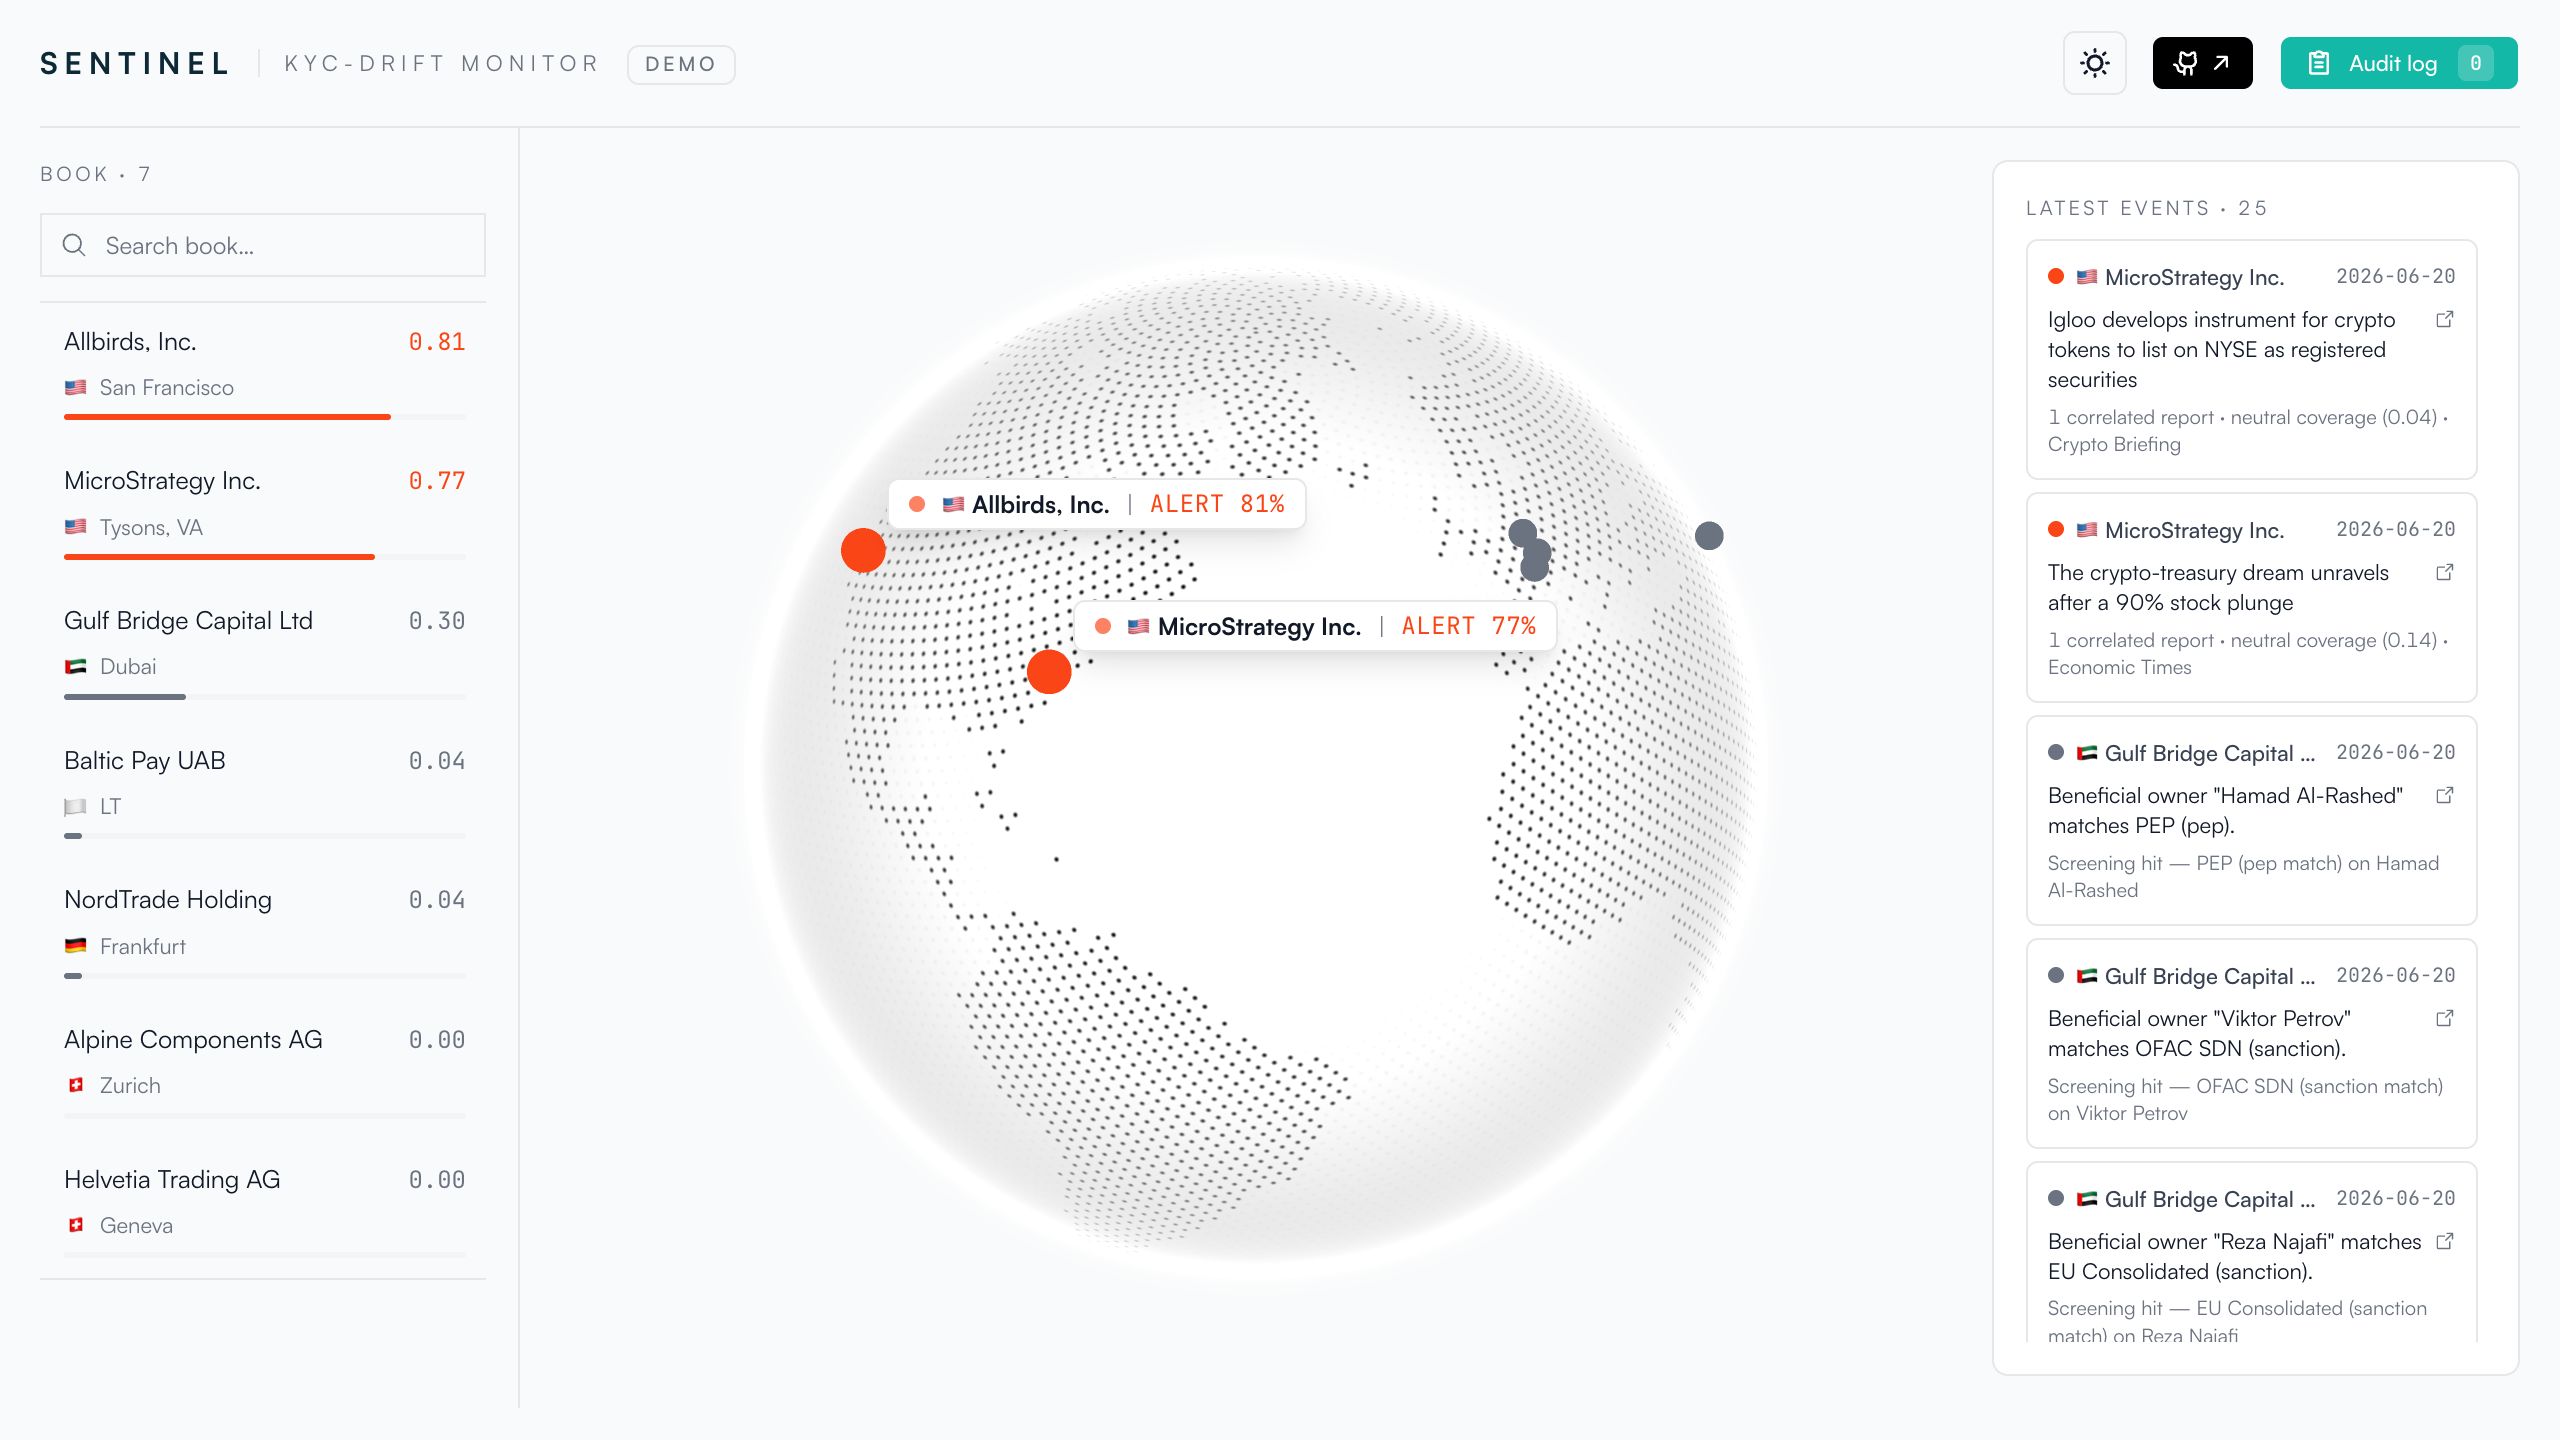
Task: Click the Swiss flag icon beside Zurich
Action: pyautogui.click(x=75, y=1085)
